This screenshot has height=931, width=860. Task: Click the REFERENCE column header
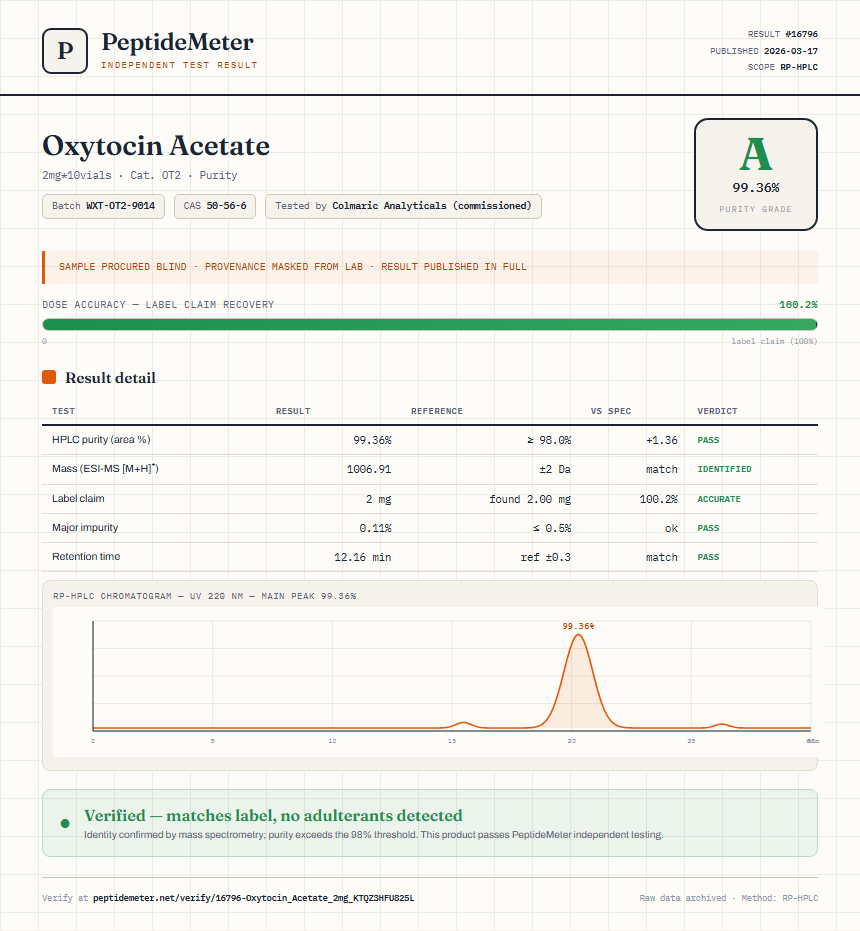tap(437, 411)
